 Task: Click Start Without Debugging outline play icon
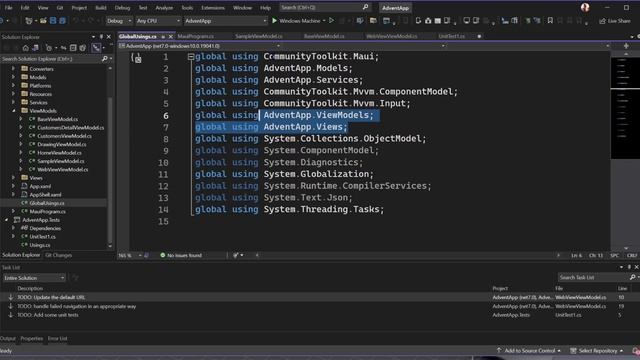(331, 20)
